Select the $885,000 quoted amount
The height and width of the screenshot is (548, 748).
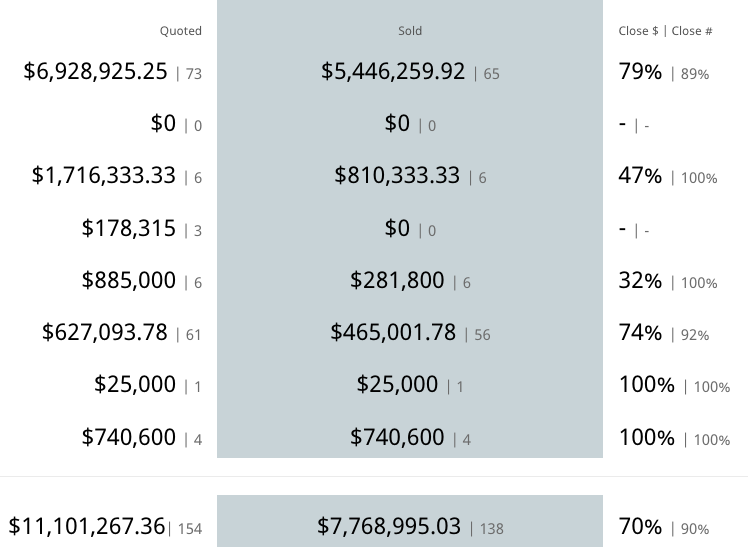pyautogui.click(x=129, y=280)
